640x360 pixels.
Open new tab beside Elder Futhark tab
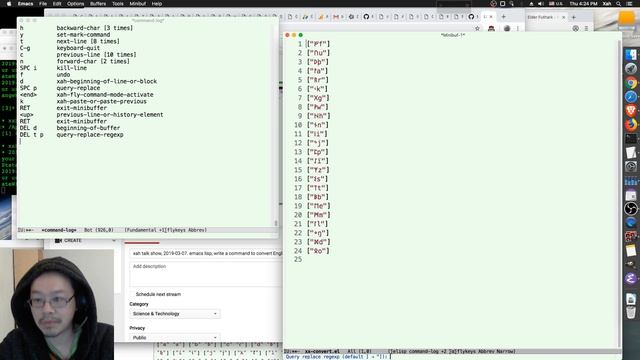pos(573,17)
